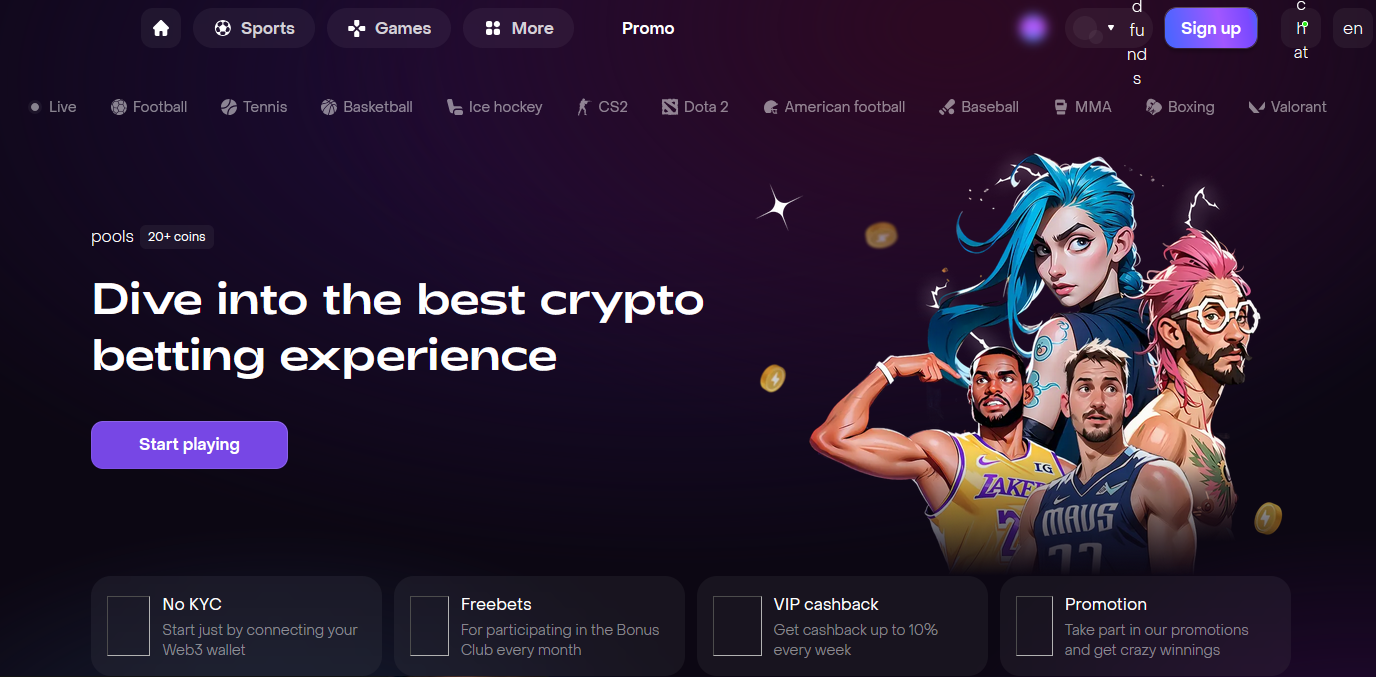Open Valorant esports category
This screenshot has height=677, width=1376.
pyautogui.click(x=1288, y=107)
